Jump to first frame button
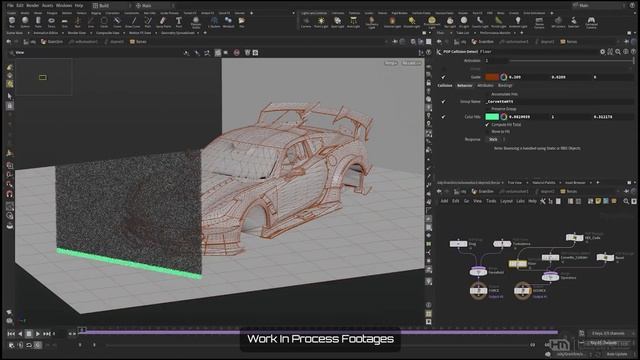Screen dimensions: 640x360 pos(11,334)
